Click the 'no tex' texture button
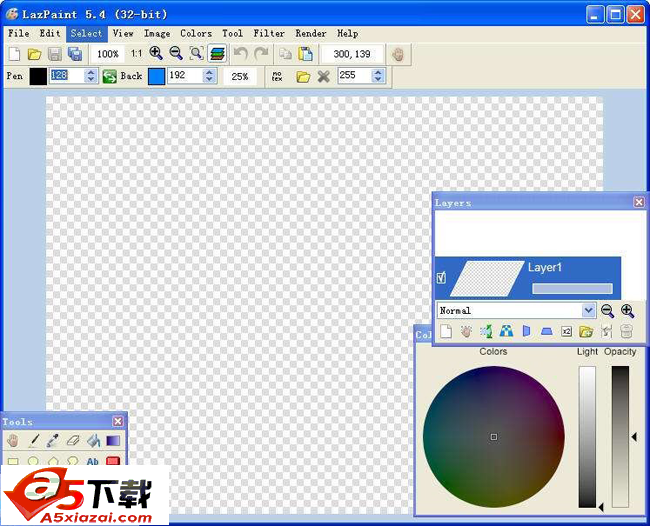 (277, 76)
